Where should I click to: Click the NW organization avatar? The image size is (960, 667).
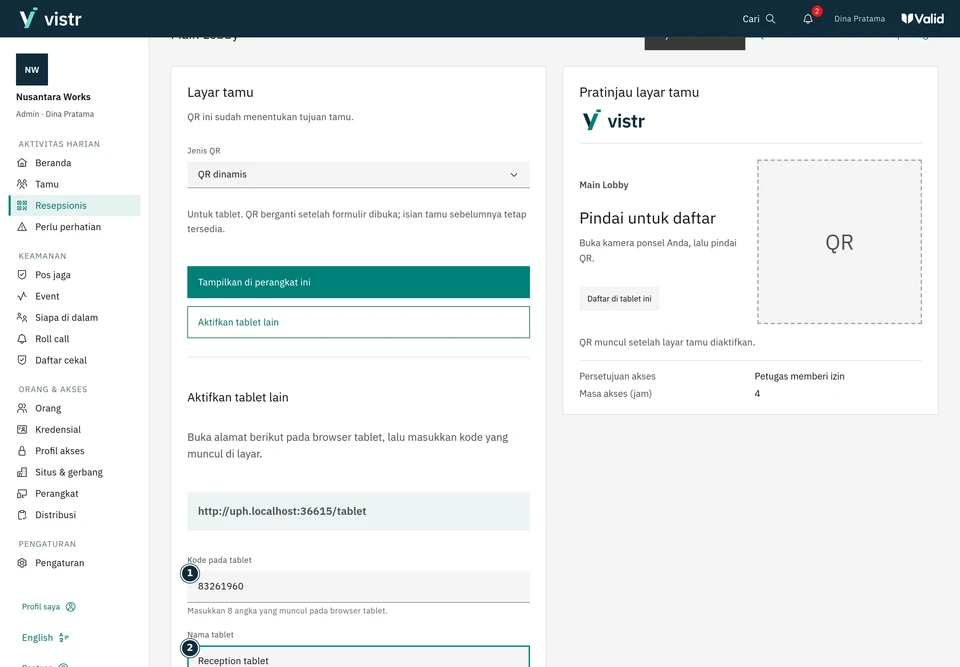click(x=32, y=70)
